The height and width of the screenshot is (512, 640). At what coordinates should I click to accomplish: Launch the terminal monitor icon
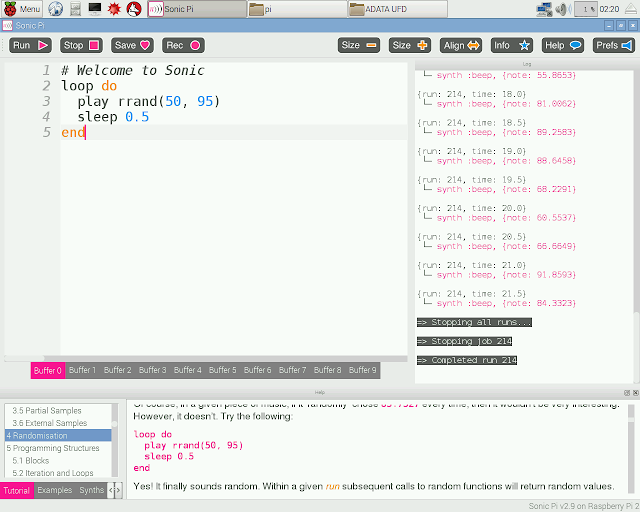(x=95, y=9)
